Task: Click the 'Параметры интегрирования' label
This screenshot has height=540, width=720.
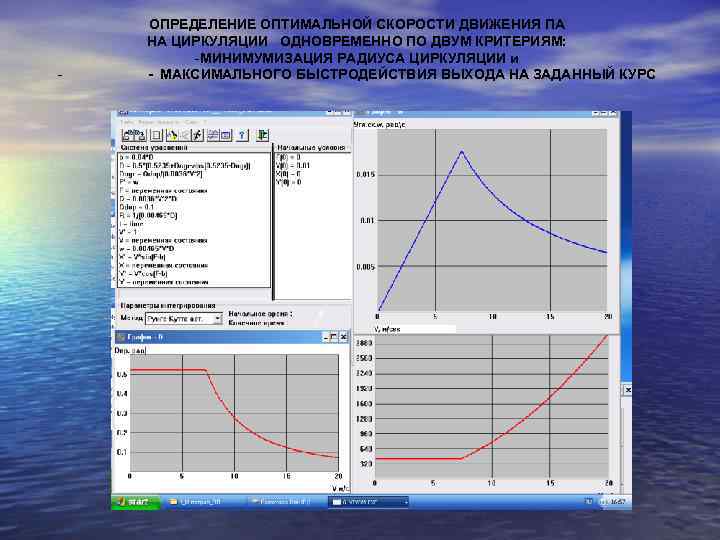Action: (x=168, y=305)
